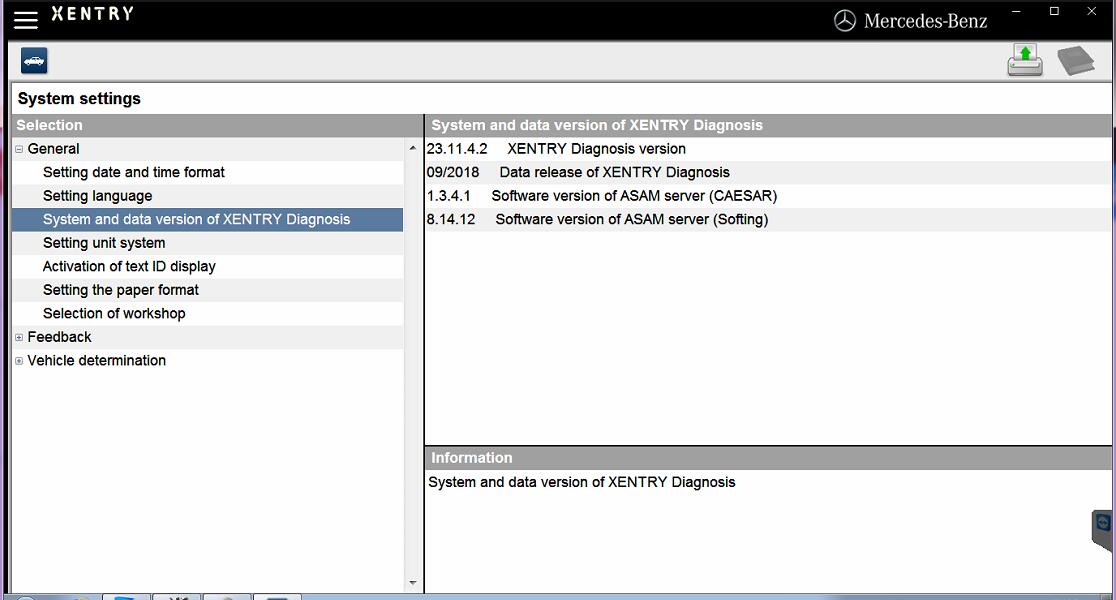Click the selection panel scroll-down arrow
The image size is (1116, 600).
pos(413,583)
